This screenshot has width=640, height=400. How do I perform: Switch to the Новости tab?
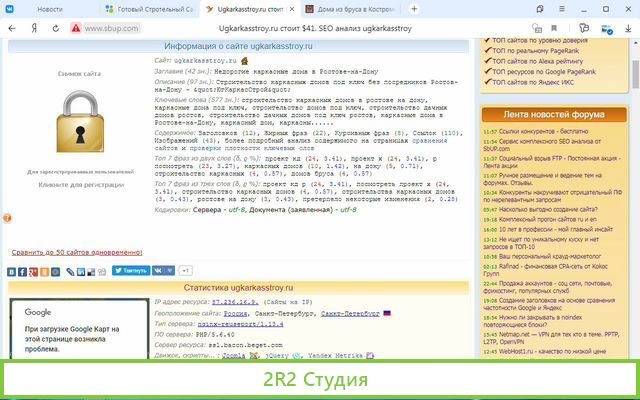[x=50, y=9]
